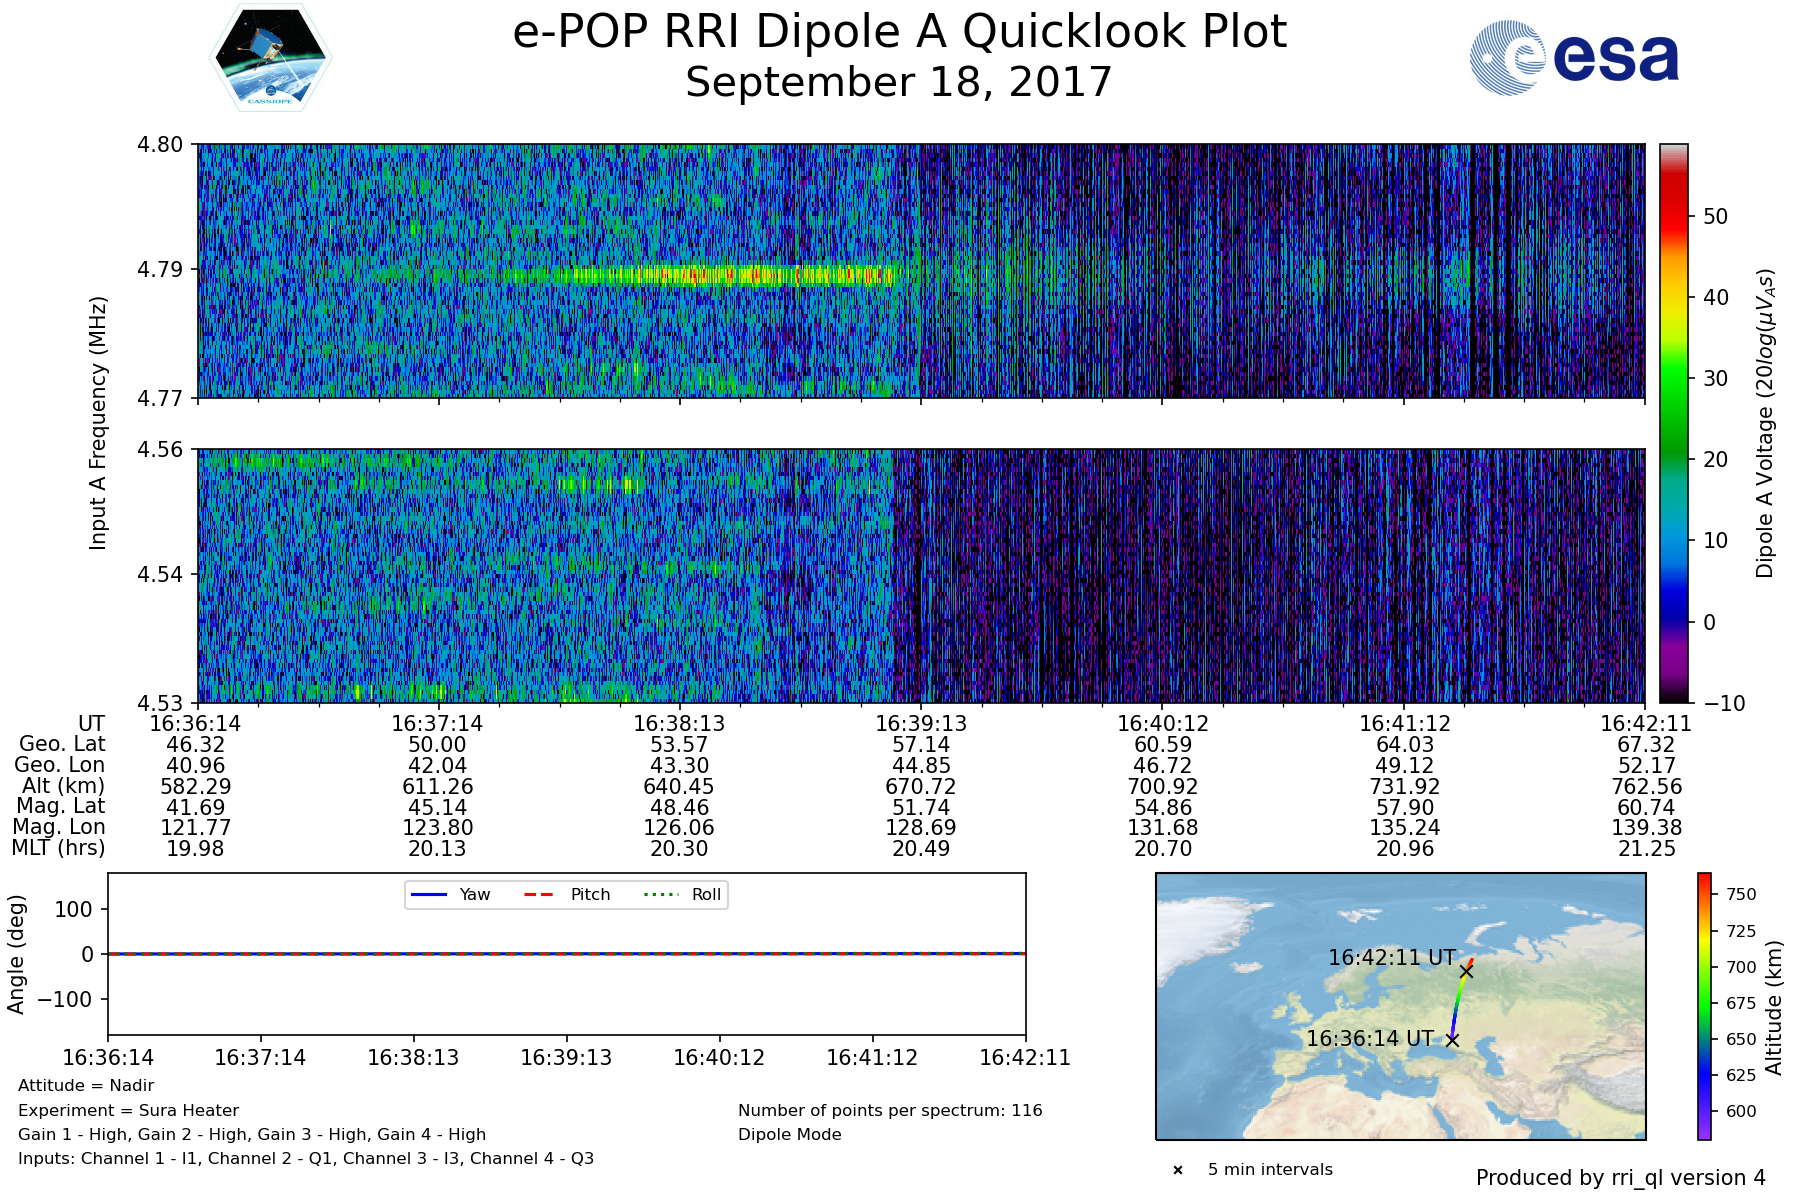Click the end marker at 16:42:11 UT on map
This screenshot has height=1200, width=1800.
(1466, 971)
